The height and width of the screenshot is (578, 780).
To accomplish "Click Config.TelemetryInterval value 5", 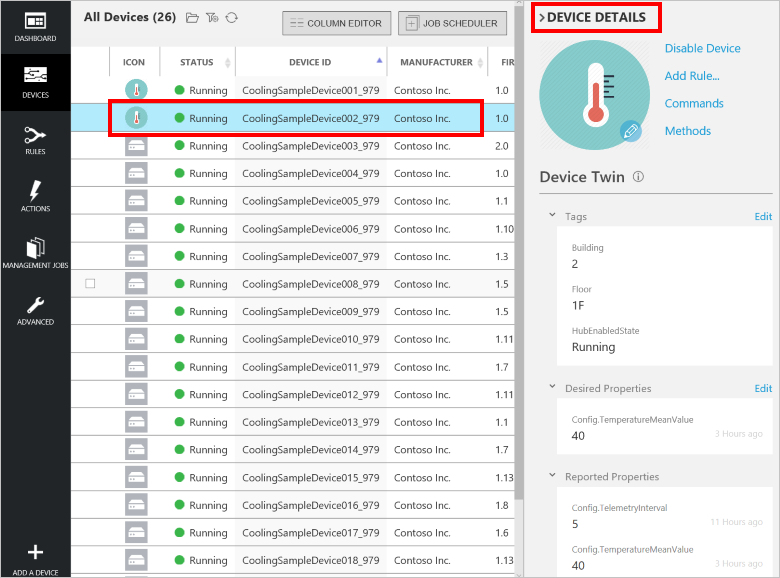I will point(575,524).
